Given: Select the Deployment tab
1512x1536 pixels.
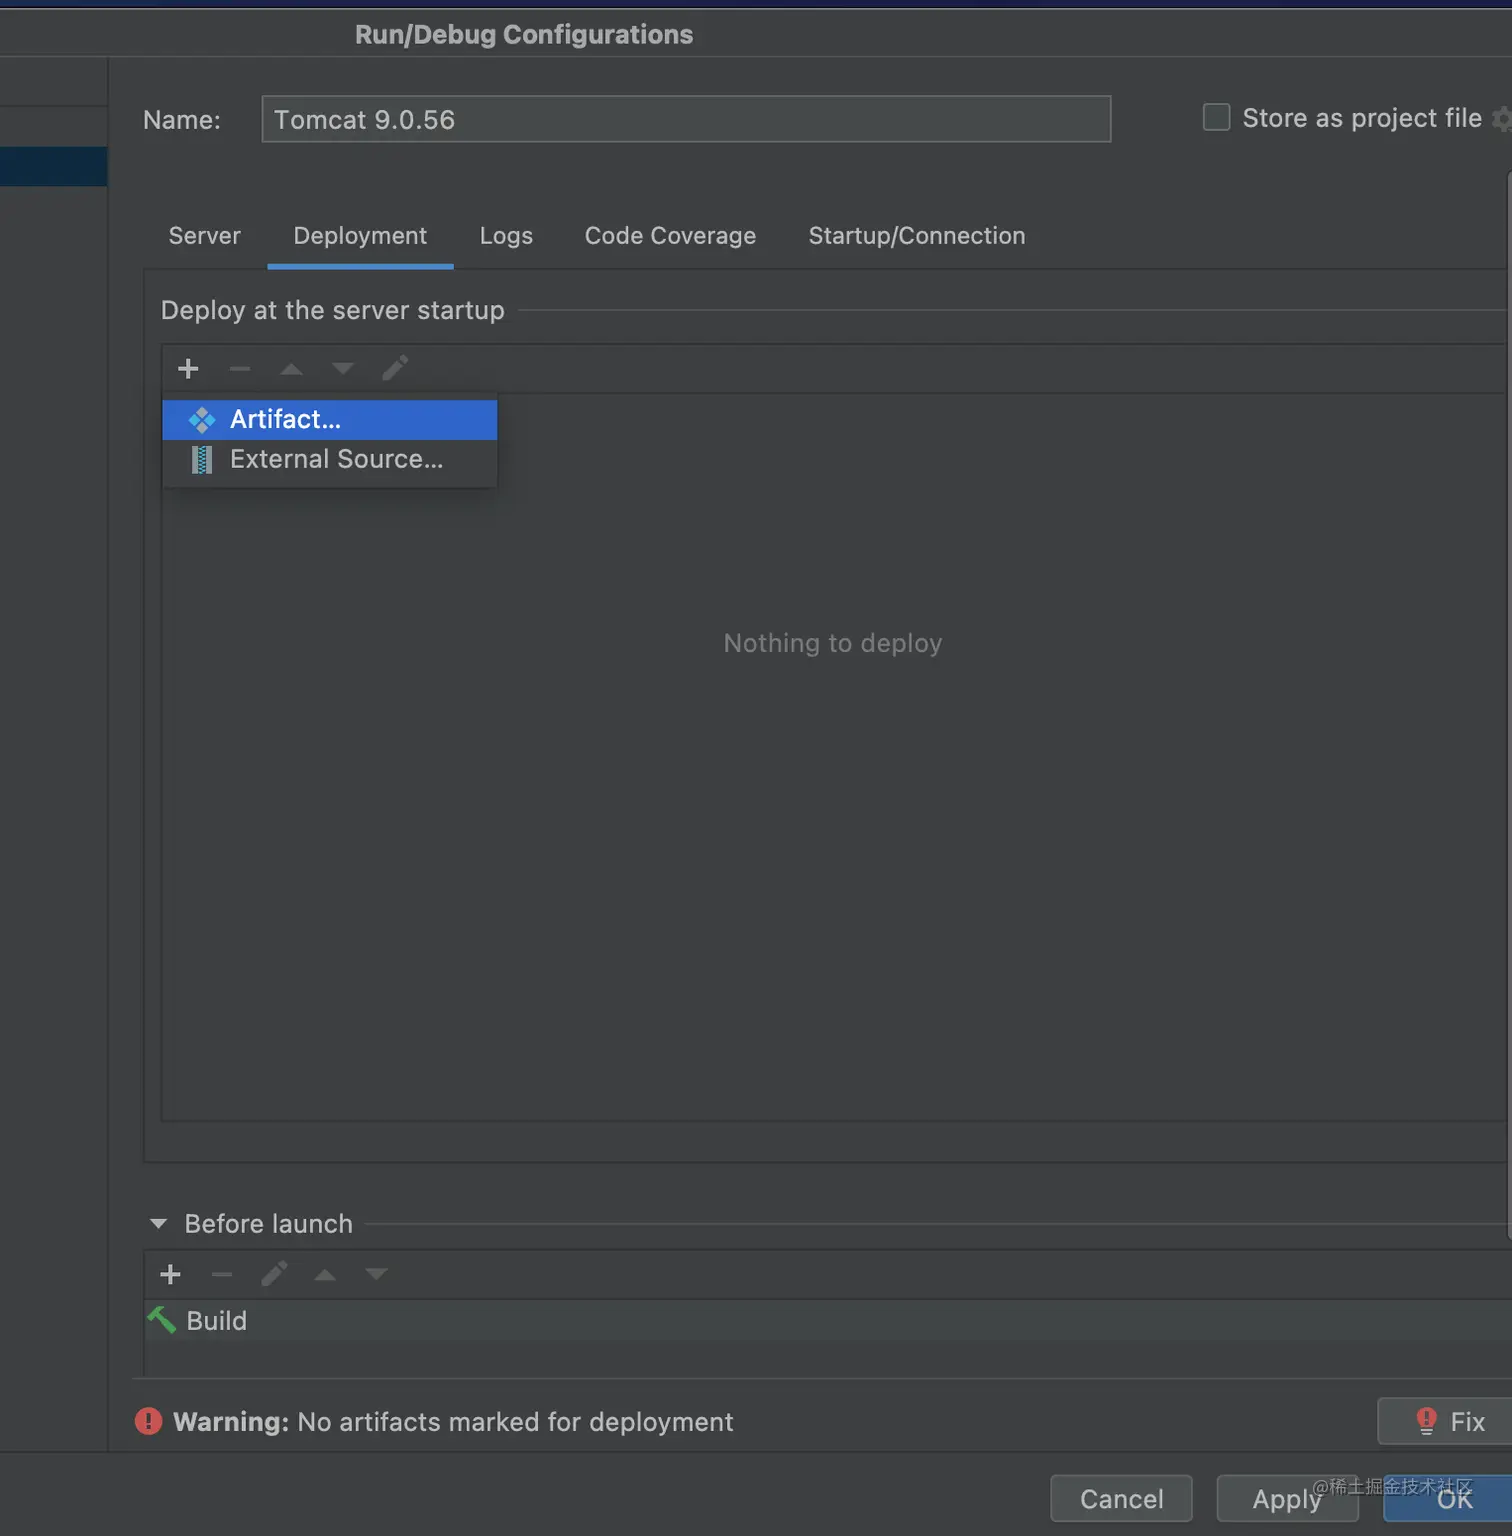Looking at the screenshot, I should [x=360, y=236].
